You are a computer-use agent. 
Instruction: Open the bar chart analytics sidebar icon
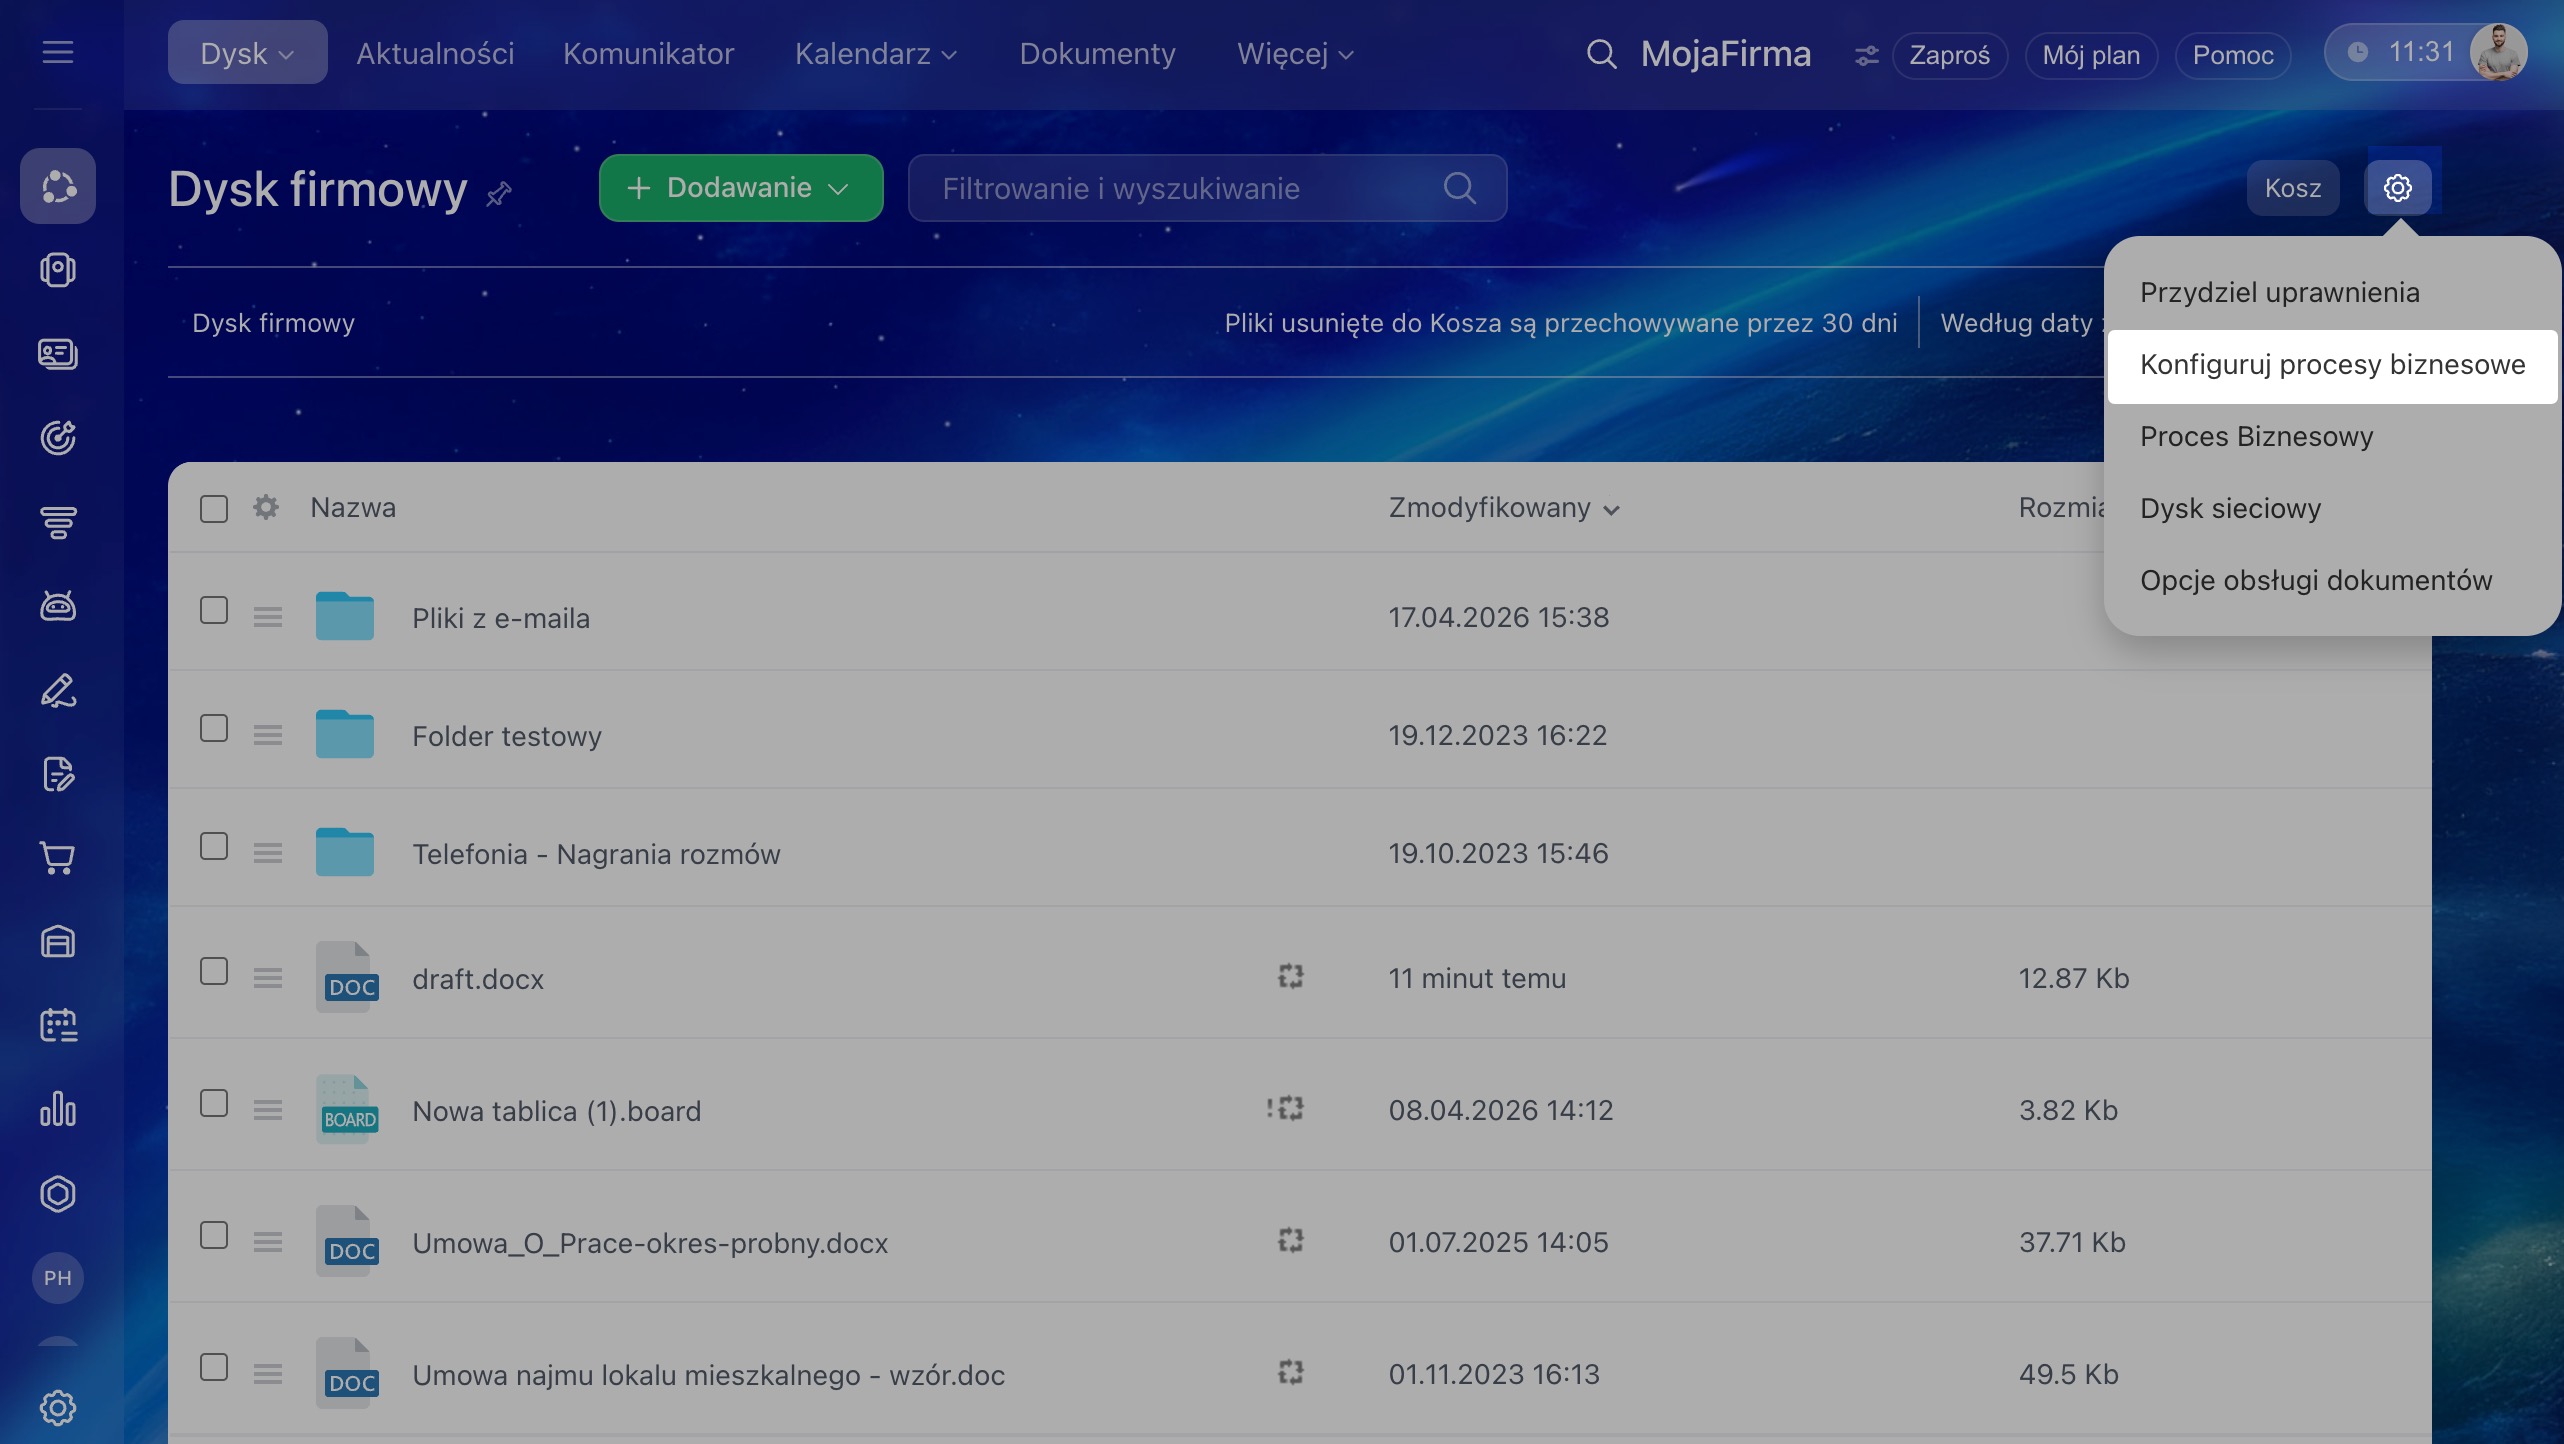coord(58,1109)
